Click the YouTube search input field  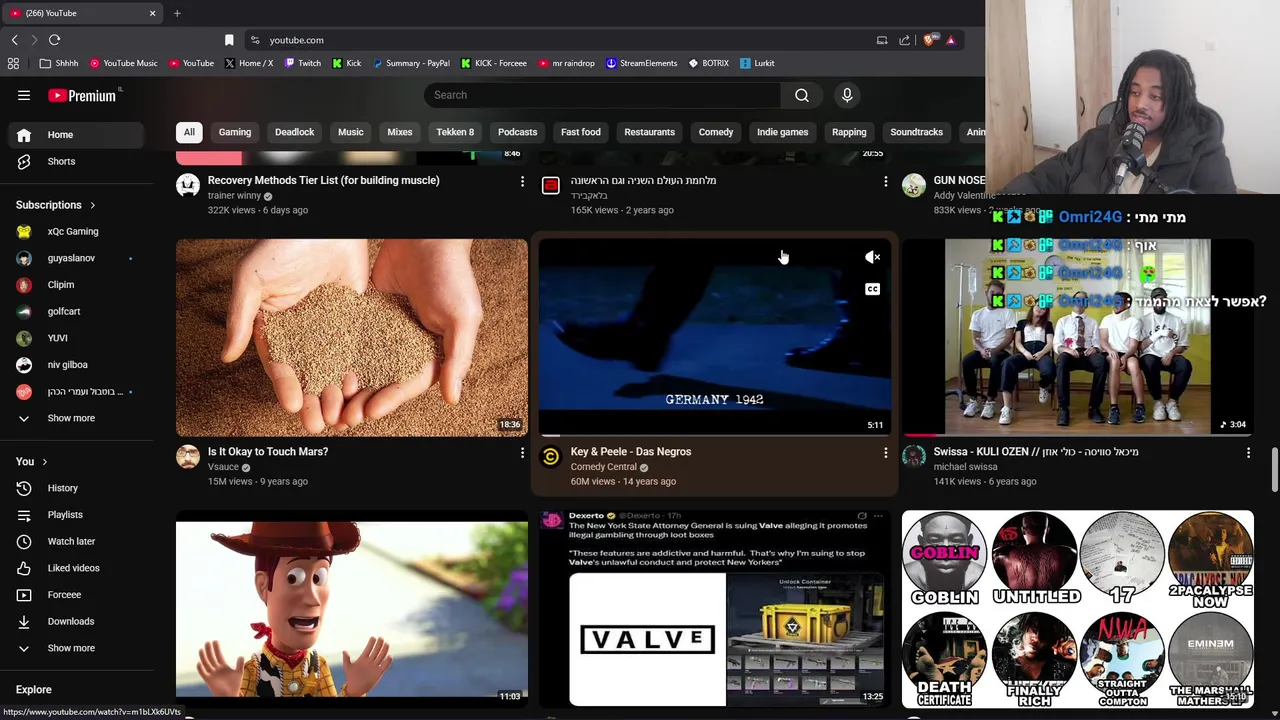point(602,95)
